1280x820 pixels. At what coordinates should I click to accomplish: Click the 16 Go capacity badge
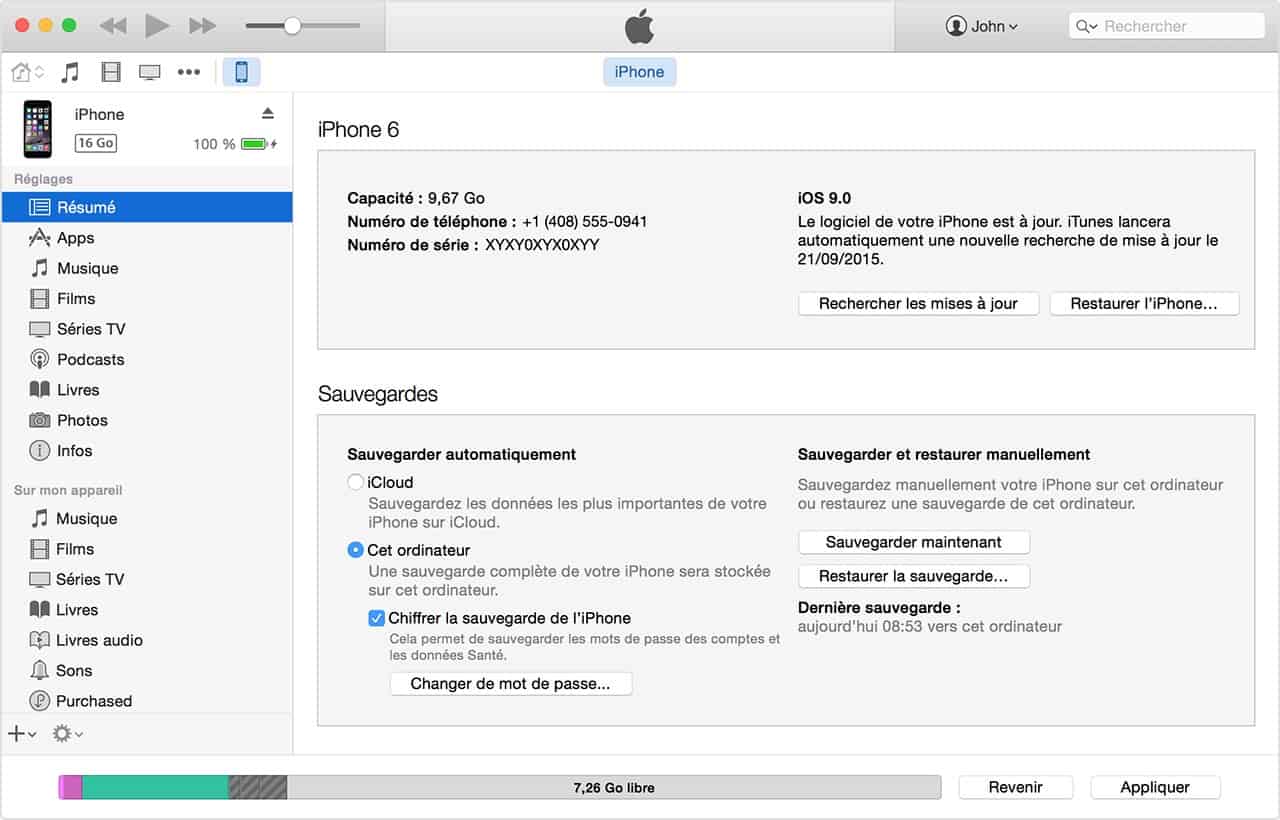pos(96,143)
